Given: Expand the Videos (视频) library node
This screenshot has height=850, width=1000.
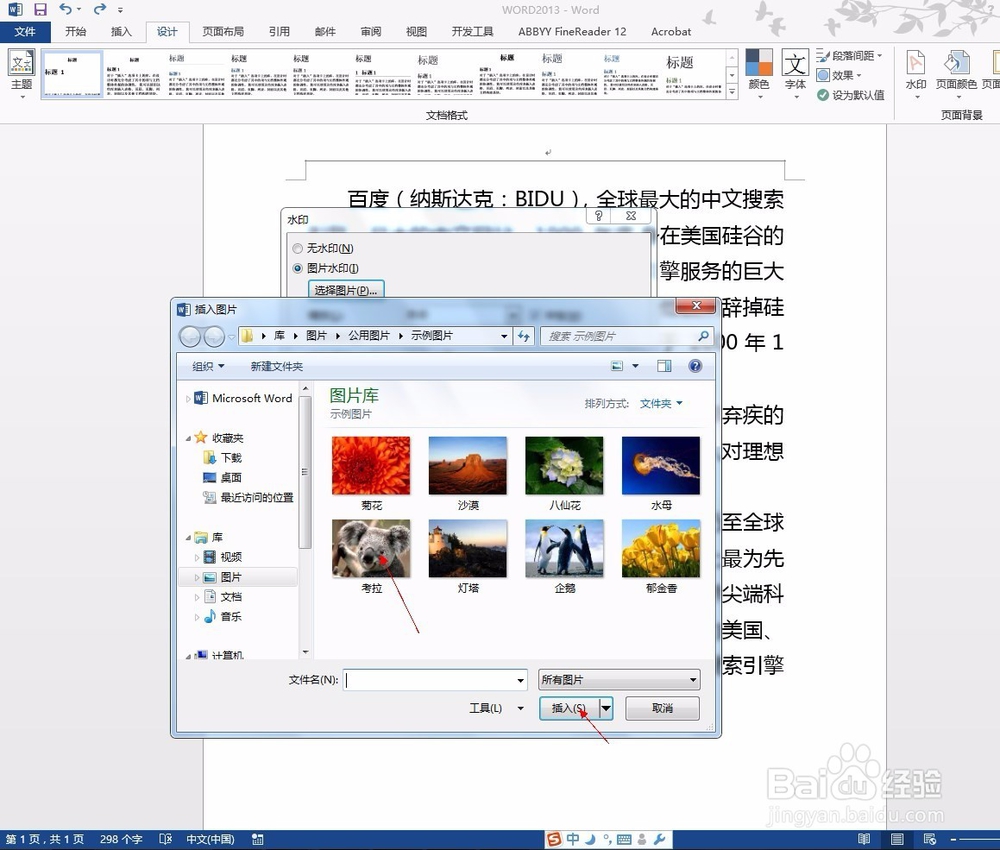Looking at the screenshot, I should click(x=196, y=557).
